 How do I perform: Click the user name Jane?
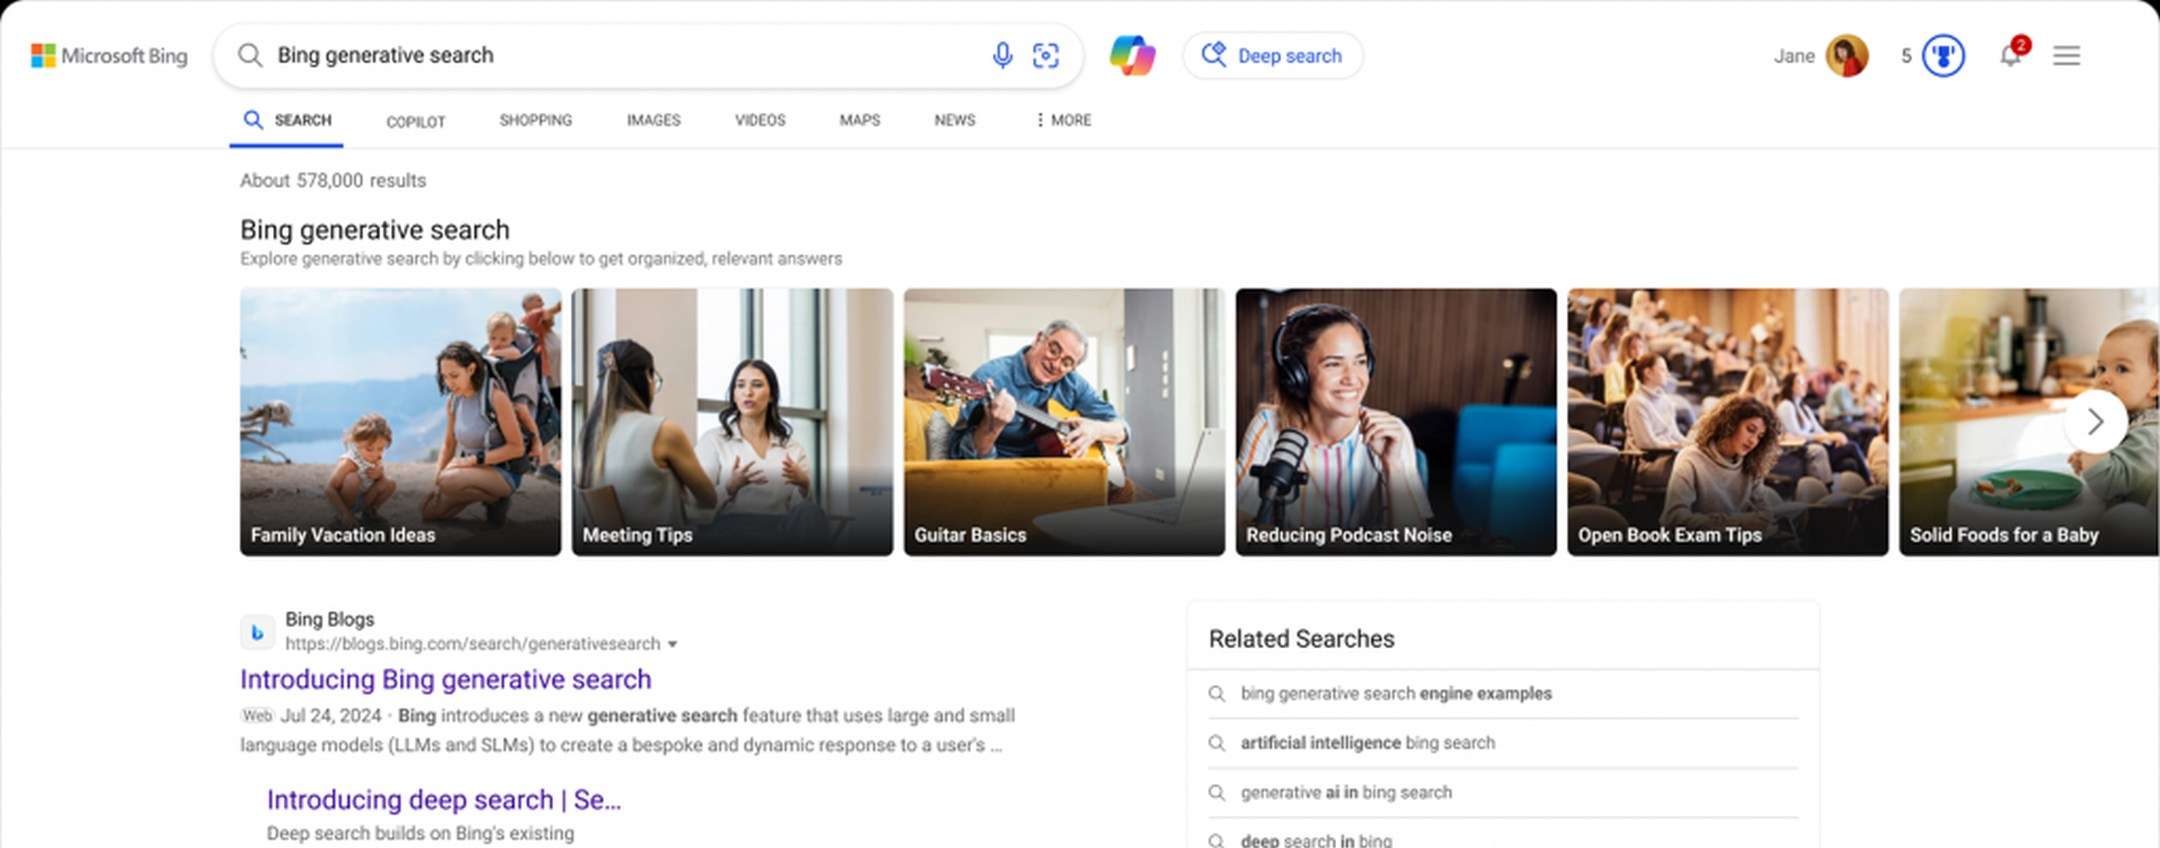(x=1794, y=56)
